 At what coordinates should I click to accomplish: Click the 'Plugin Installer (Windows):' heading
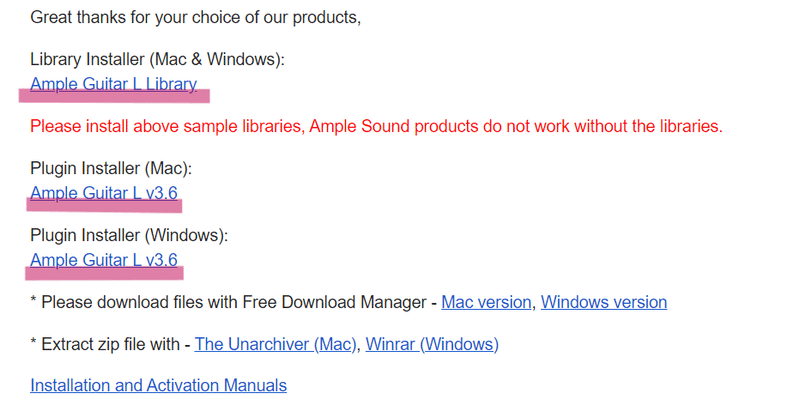[x=129, y=236]
